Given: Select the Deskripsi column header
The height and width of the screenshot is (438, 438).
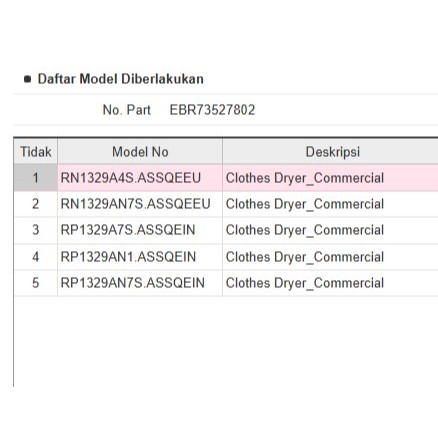Looking at the screenshot, I should click(x=330, y=152).
